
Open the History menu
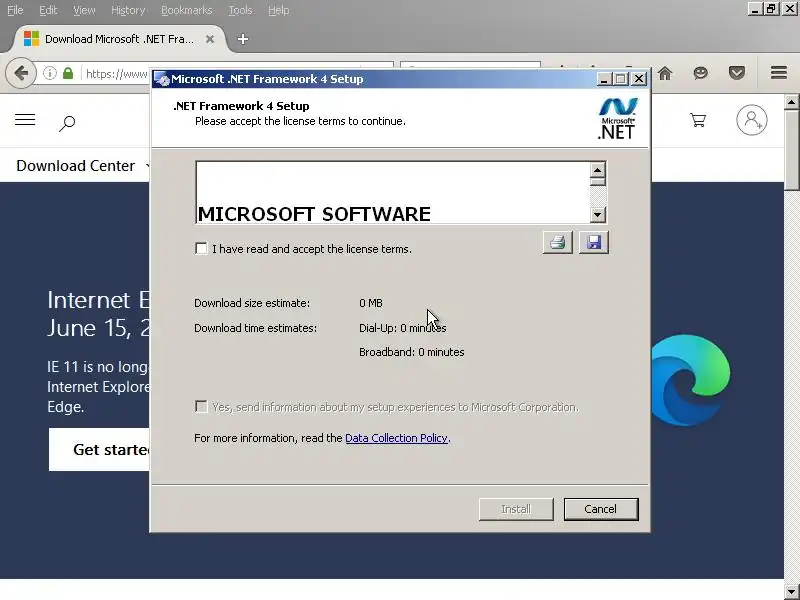pyautogui.click(x=128, y=10)
